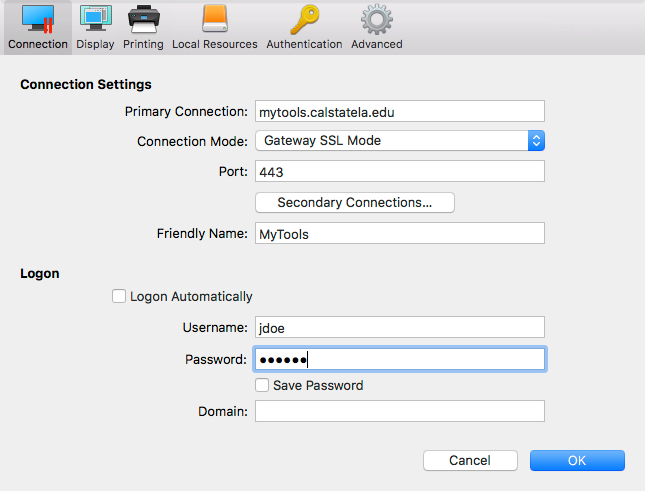Open the Authentication key icon
Viewport: 645px width, 491px height.
pos(304,19)
